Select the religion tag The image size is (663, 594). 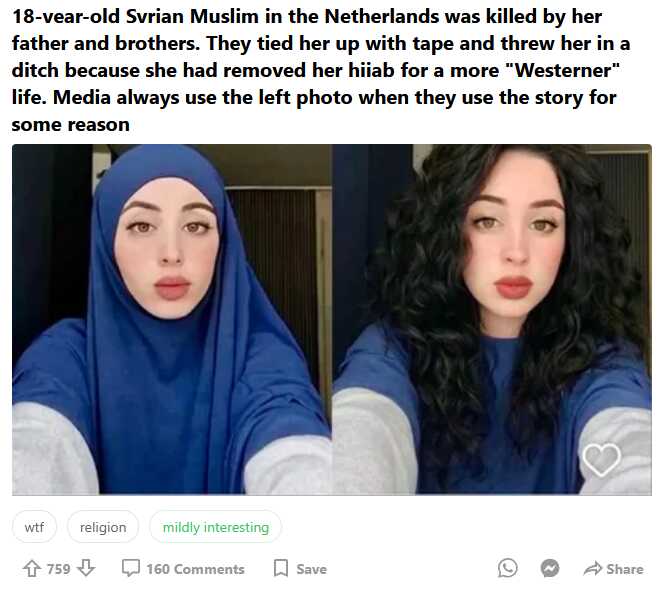(x=103, y=527)
